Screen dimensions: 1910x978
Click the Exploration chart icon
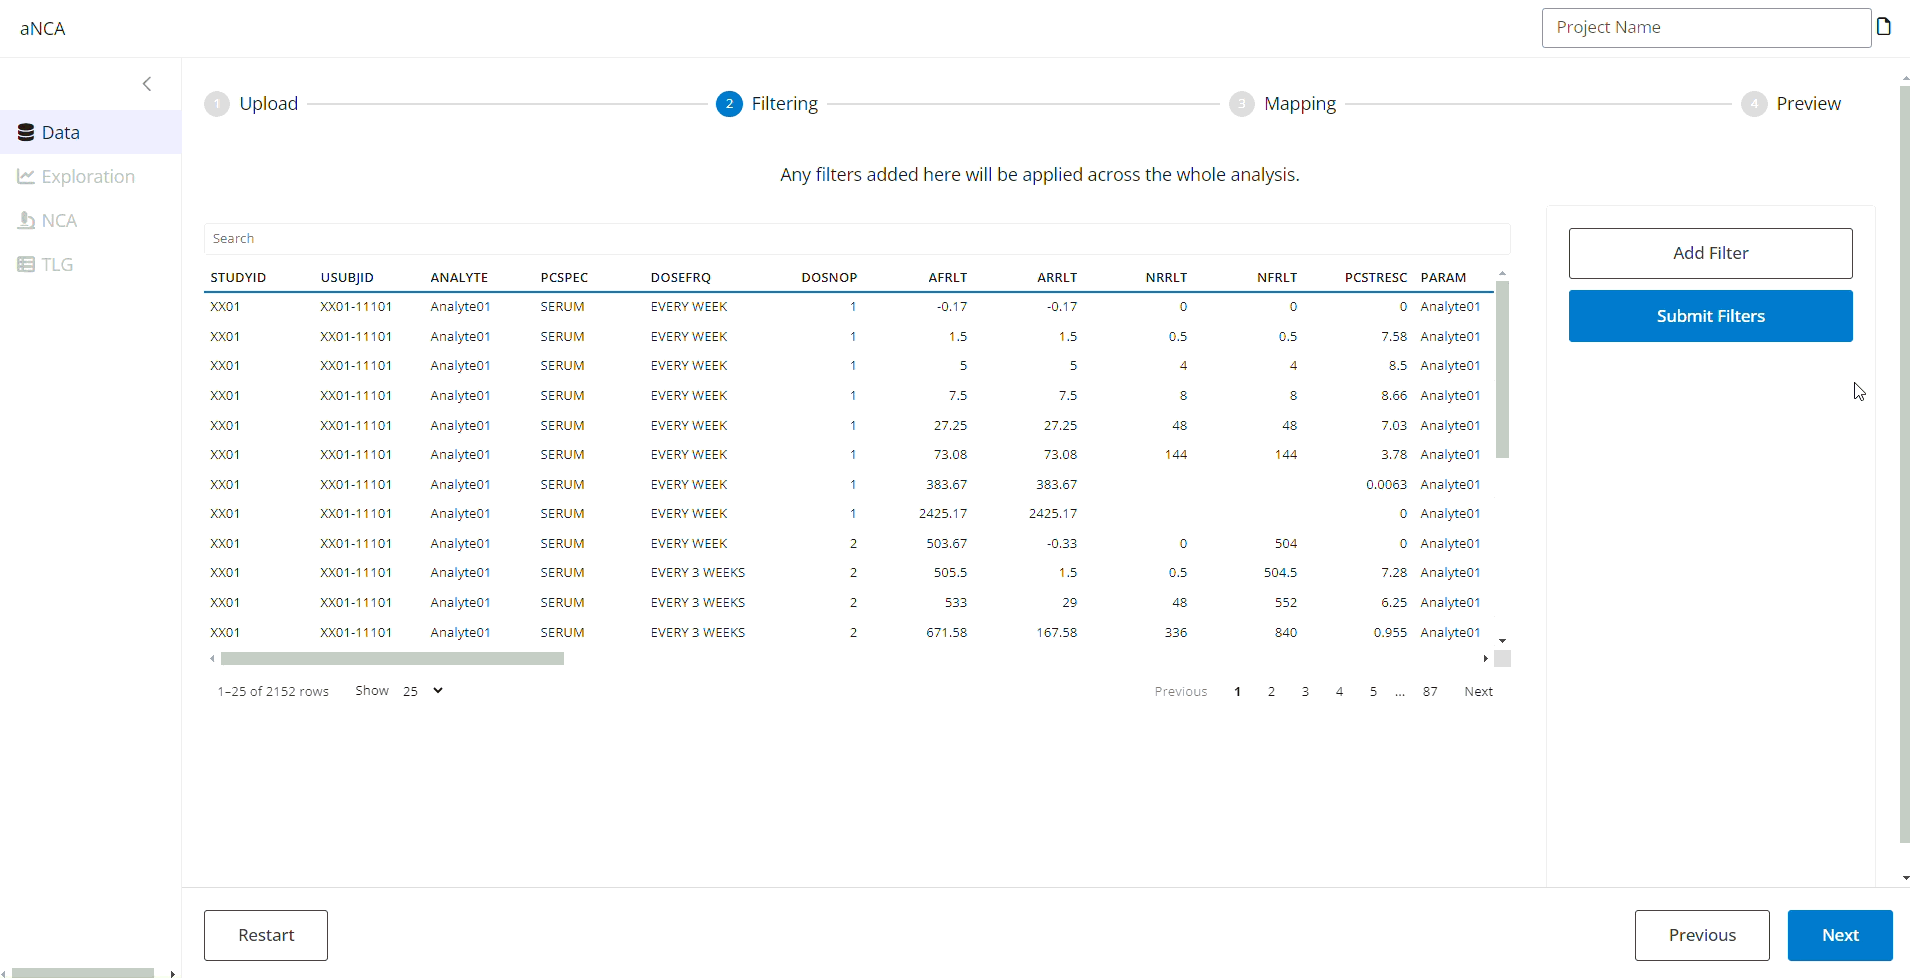pyautogui.click(x=26, y=177)
